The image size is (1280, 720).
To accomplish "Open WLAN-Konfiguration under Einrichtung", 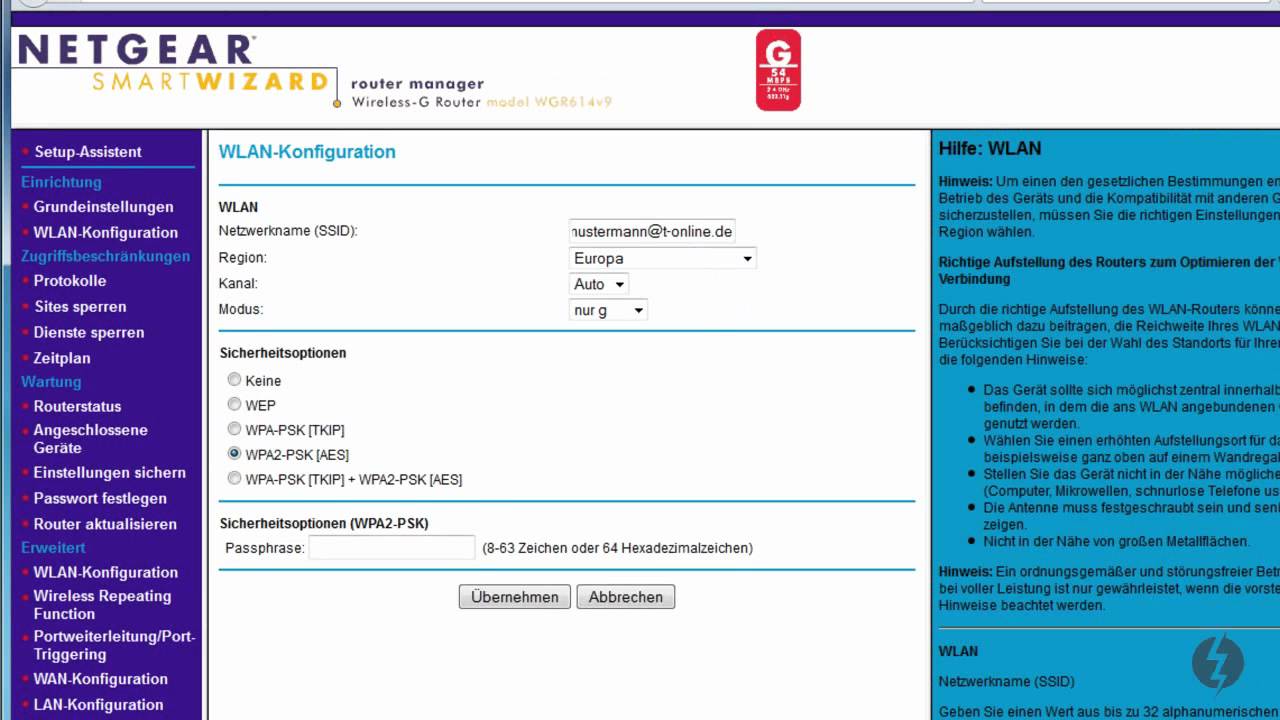I will (x=105, y=232).
